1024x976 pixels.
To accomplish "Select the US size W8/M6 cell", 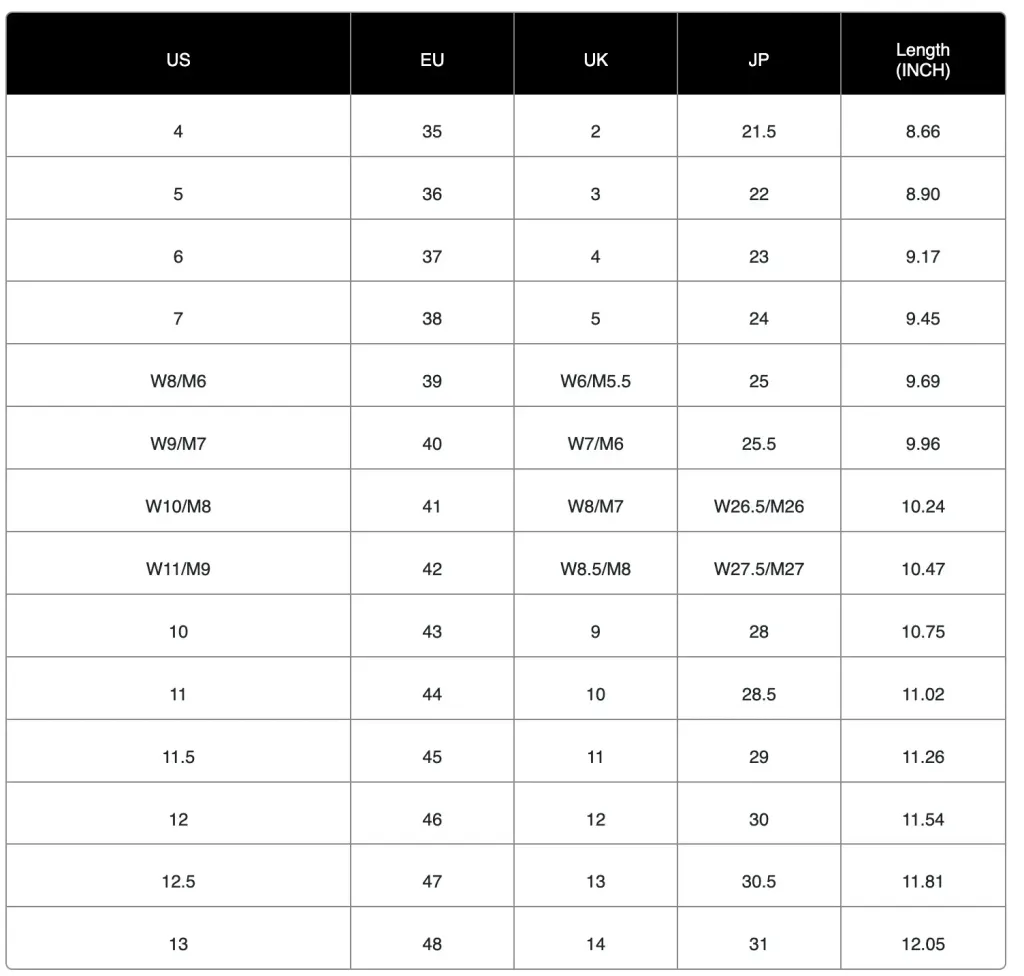I will (178, 381).
